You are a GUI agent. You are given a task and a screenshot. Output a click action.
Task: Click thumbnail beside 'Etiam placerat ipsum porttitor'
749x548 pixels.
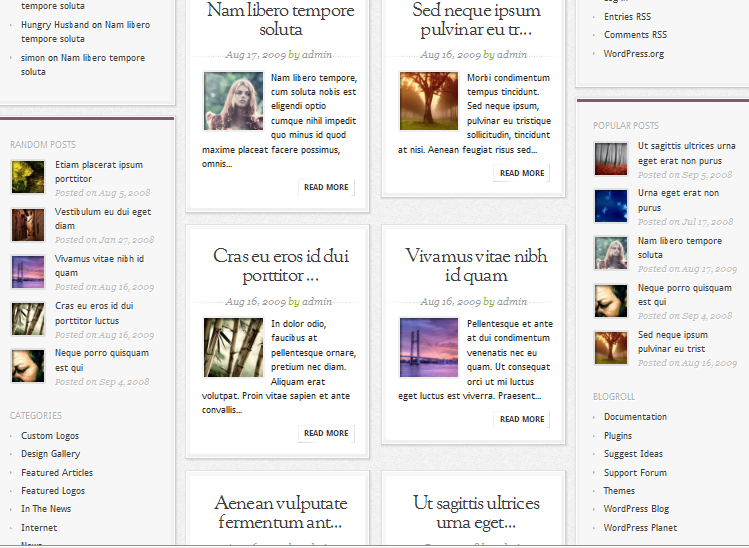pyautogui.click(x=28, y=177)
